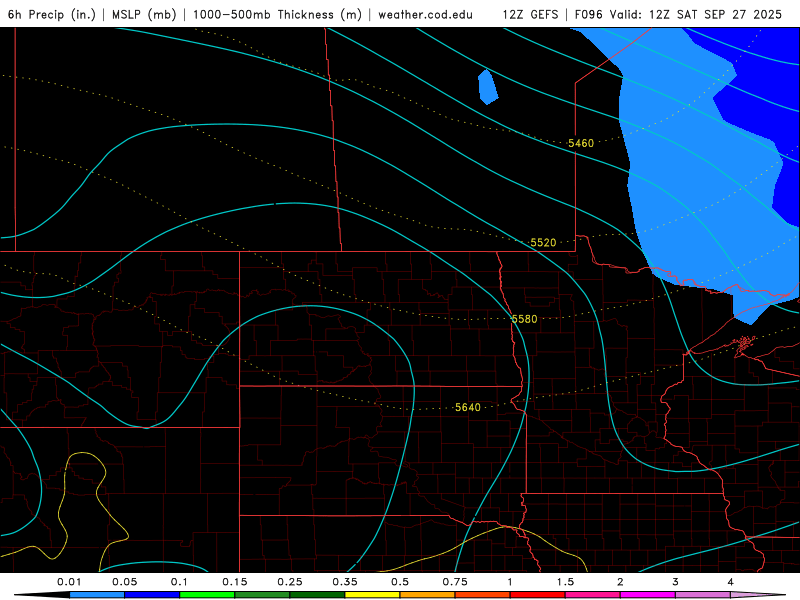Click the orange-red 0.75–1 legend swatch
The image size is (800, 600).
pyautogui.click(x=483, y=595)
